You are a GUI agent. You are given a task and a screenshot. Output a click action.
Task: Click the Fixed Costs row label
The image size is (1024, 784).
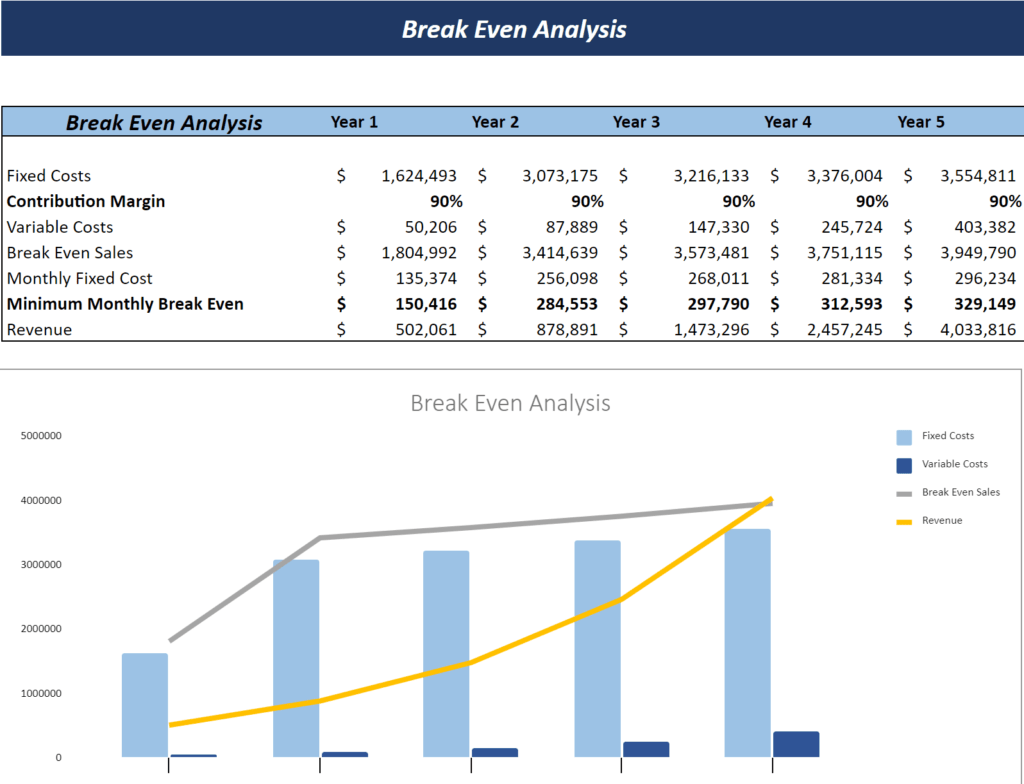click(x=48, y=175)
